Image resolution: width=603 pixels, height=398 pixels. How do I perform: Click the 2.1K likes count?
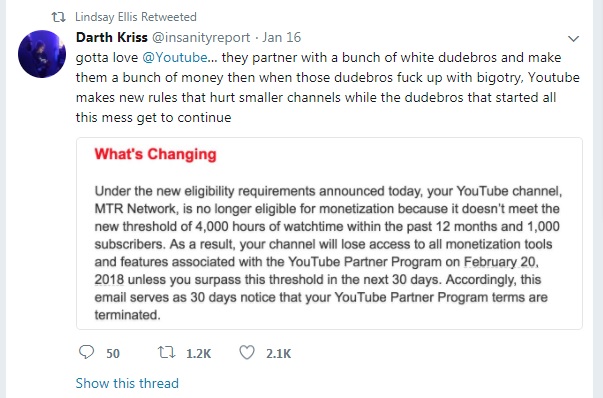278,353
